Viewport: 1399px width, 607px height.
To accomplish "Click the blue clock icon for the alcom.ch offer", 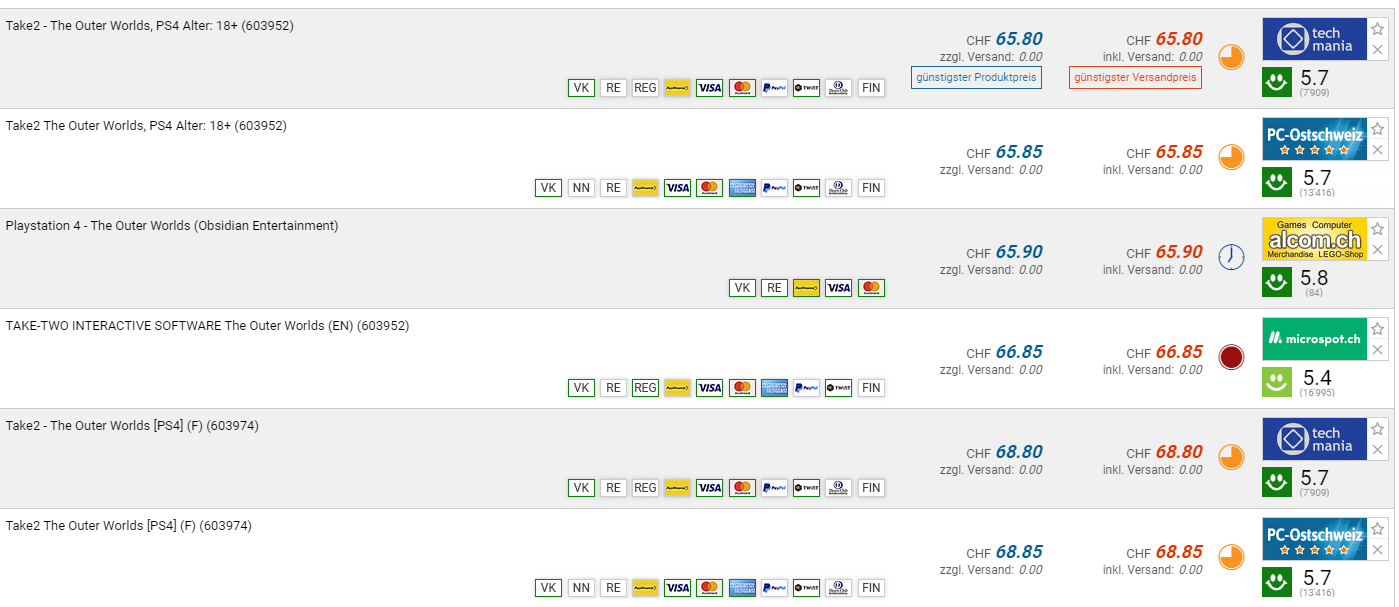I will tap(1231, 257).
